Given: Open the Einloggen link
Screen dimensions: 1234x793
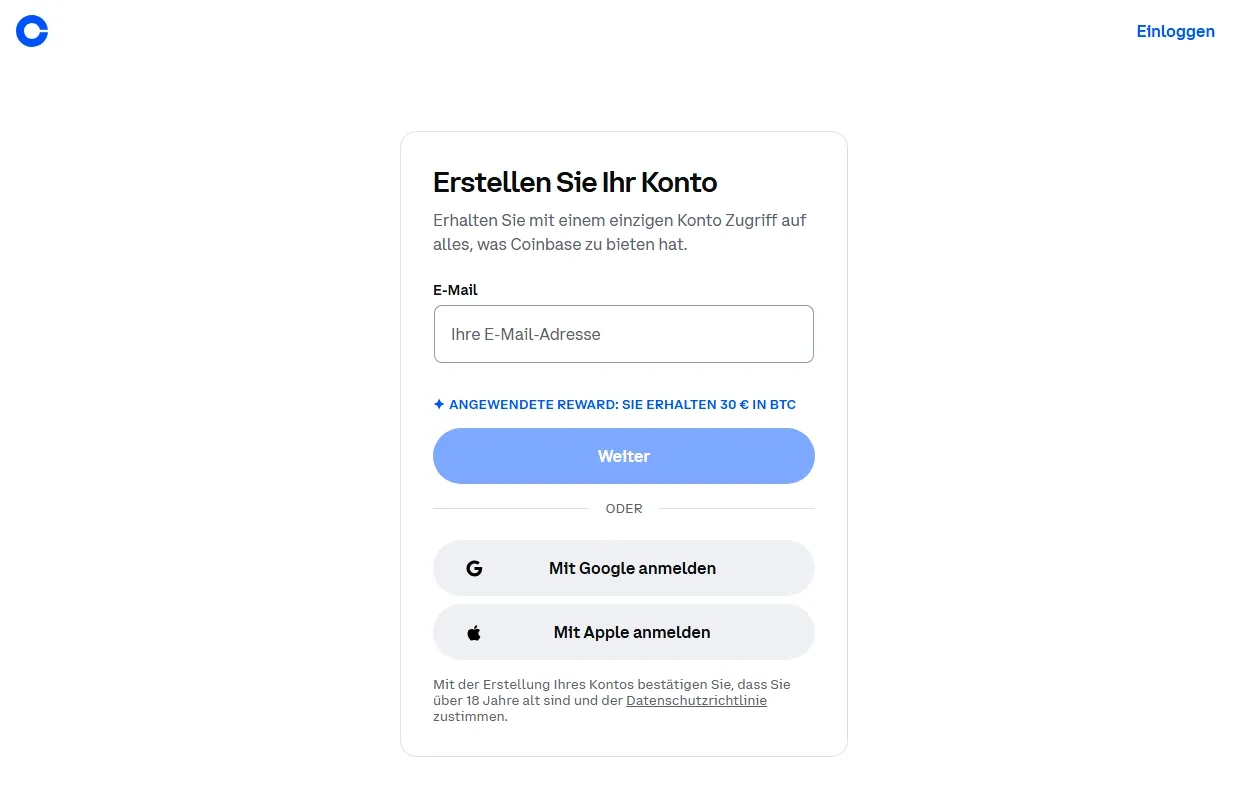Looking at the screenshot, I should click(x=1175, y=31).
